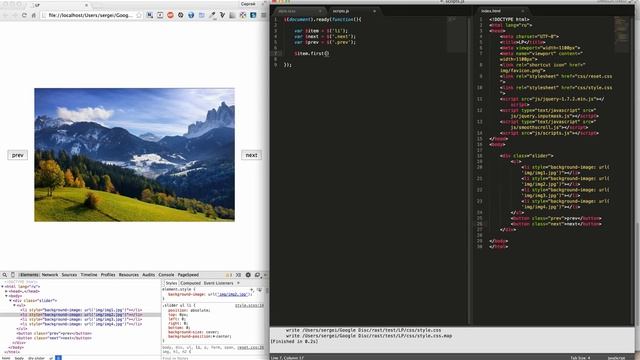Image resolution: width=640 pixels, height=360 pixels.
Task: Click the mountain slider image
Action: (x=135, y=155)
